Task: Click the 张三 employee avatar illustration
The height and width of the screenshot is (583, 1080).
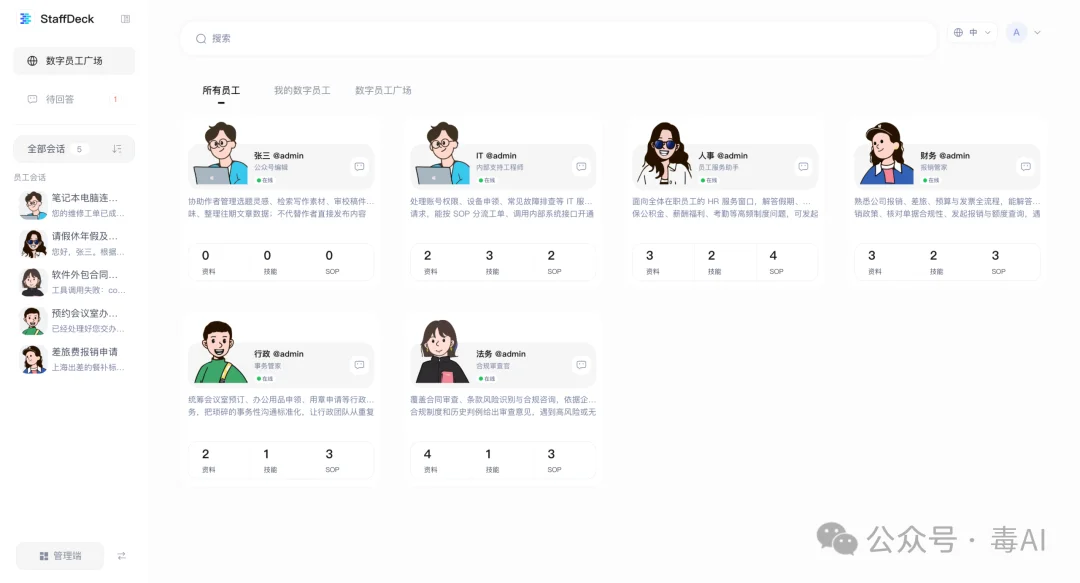Action: pyautogui.click(x=220, y=153)
